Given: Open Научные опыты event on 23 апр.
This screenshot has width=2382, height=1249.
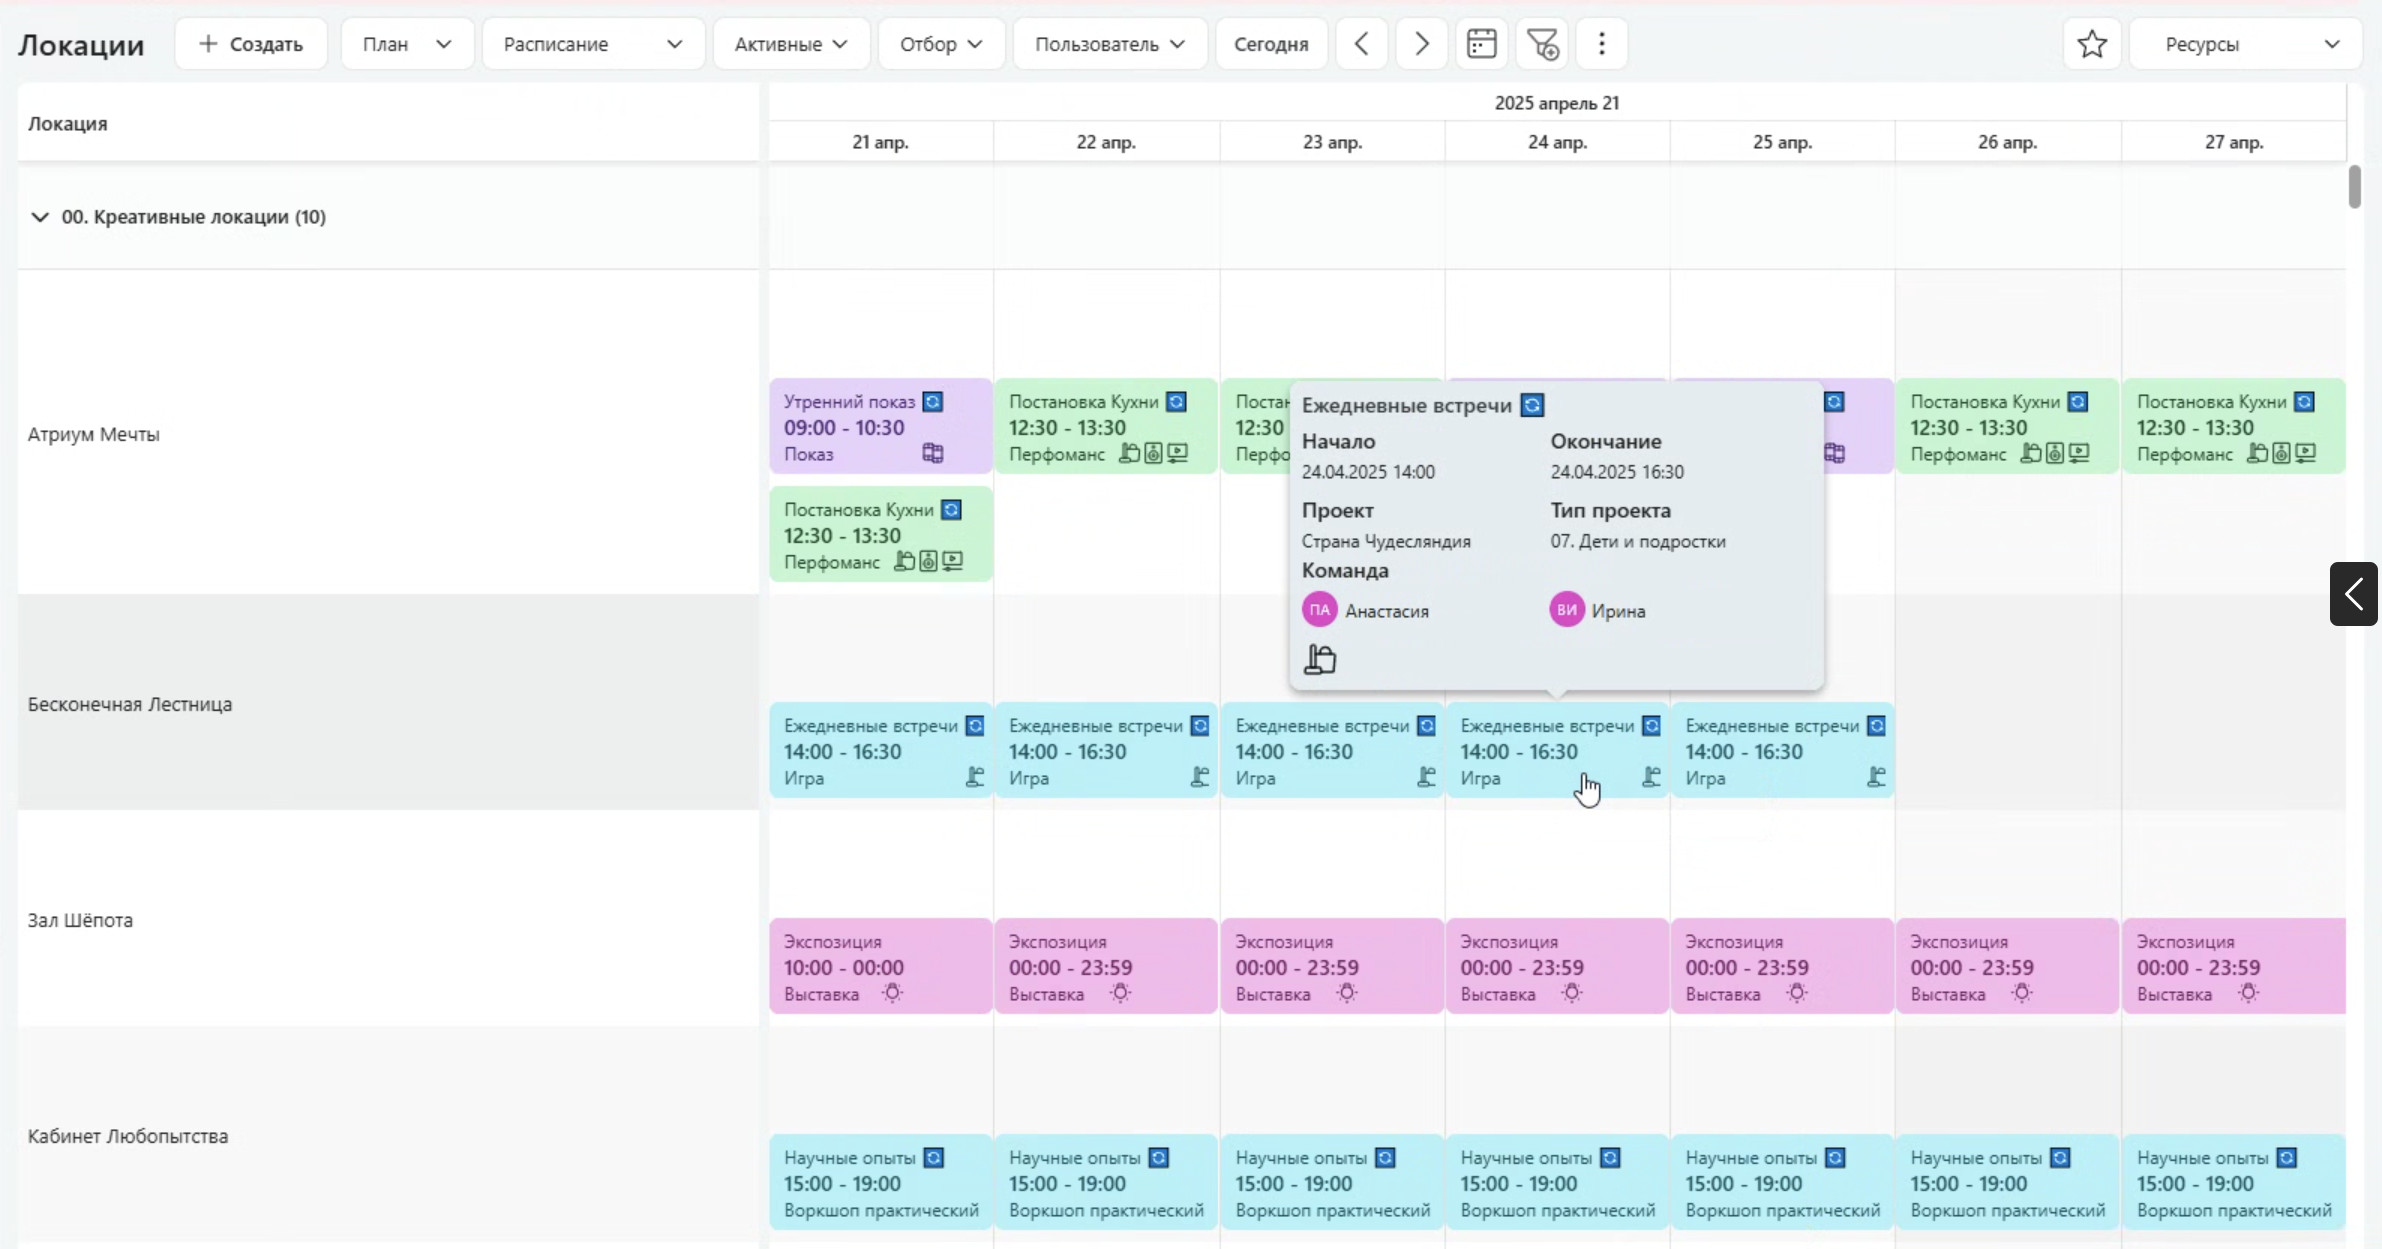Looking at the screenshot, I should [1331, 1183].
